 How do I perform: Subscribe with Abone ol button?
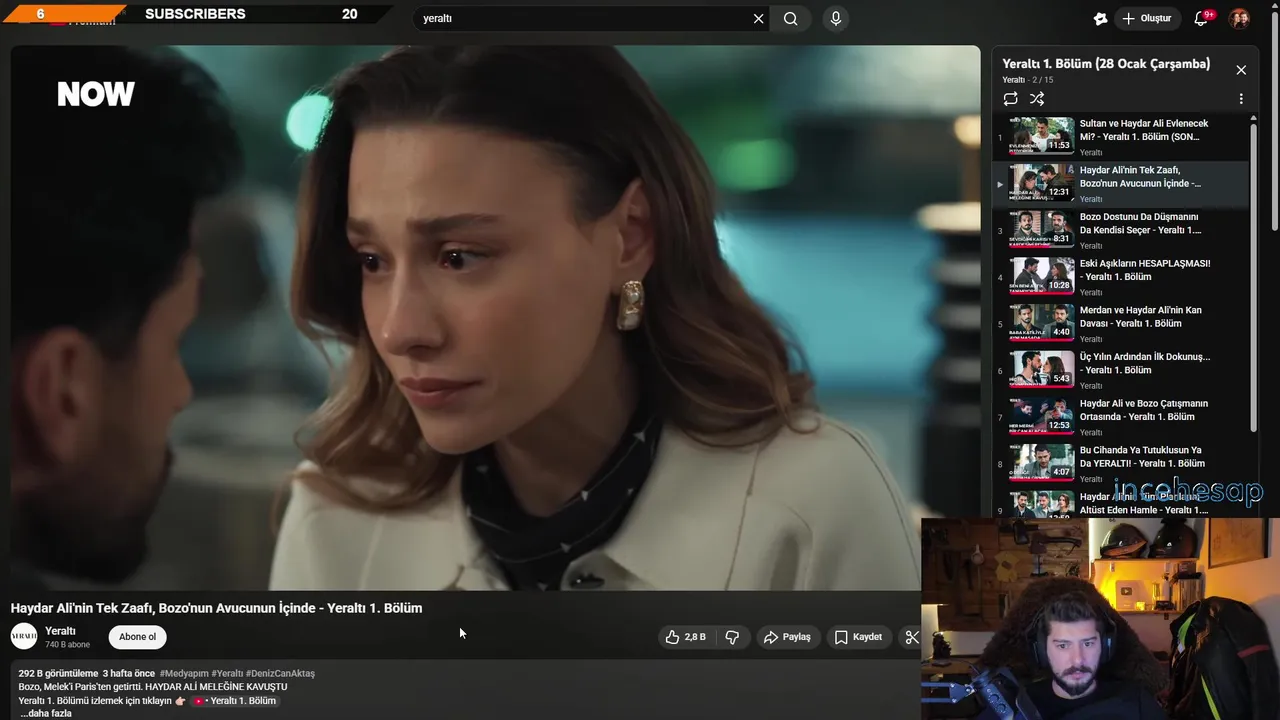[x=138, y=637]
